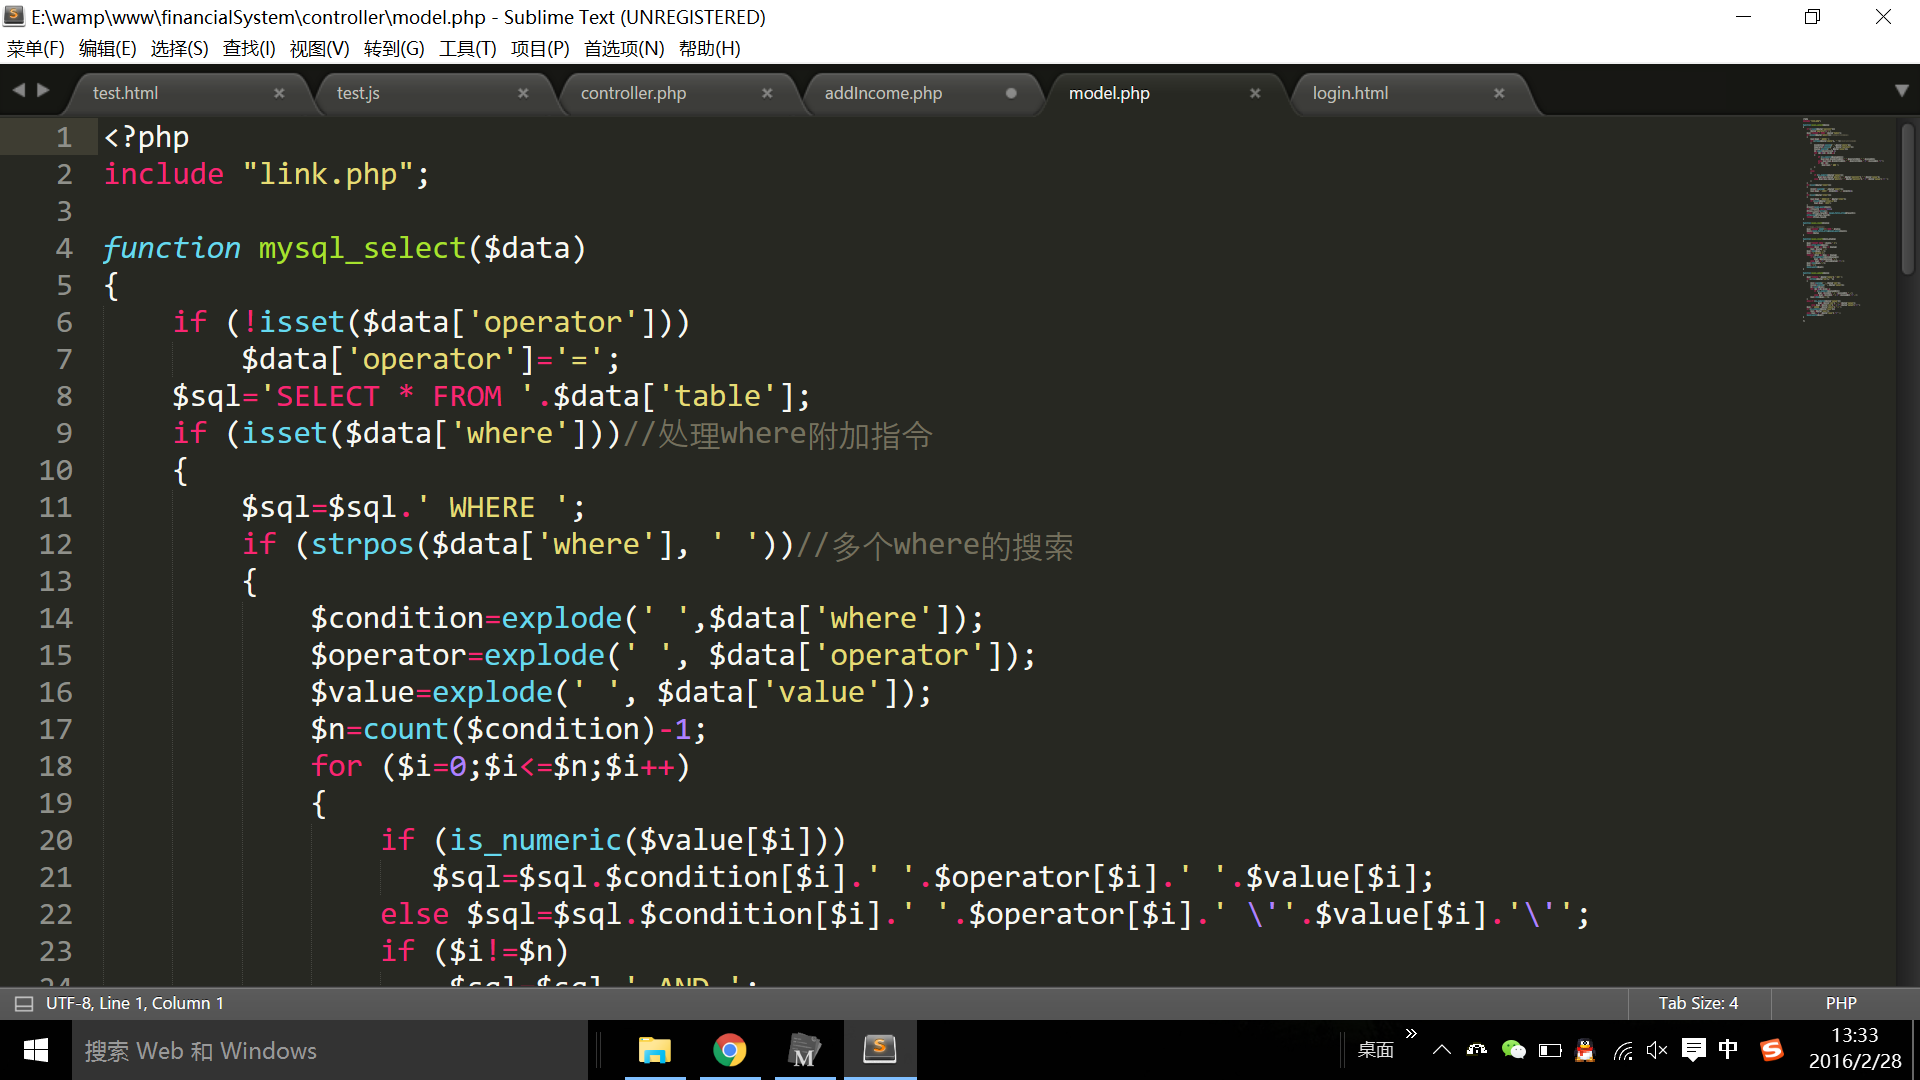The width and height of the screenshot is (1920, 1080).
Task: Close the model.php tab
Action: [x=1255, y=93]
